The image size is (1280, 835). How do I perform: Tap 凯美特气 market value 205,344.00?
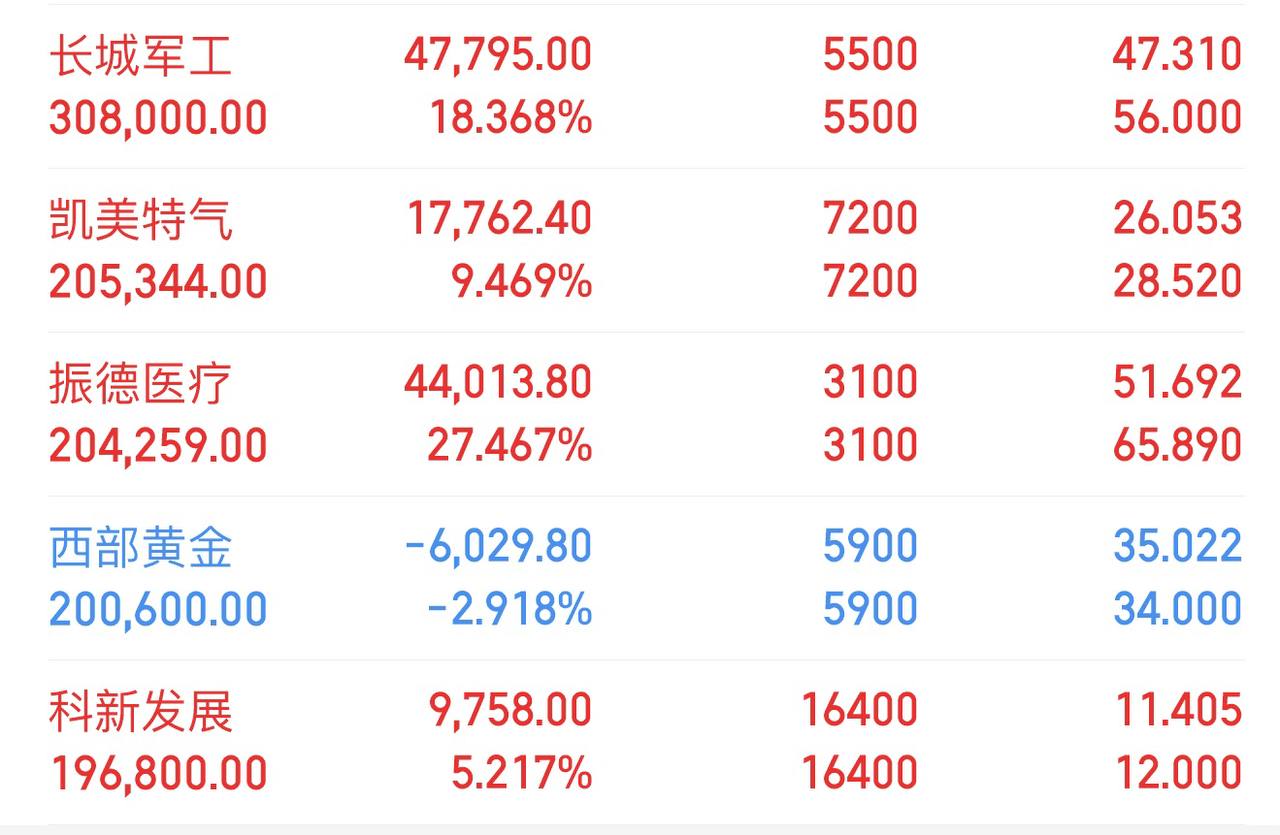click(x=158, y=282)
